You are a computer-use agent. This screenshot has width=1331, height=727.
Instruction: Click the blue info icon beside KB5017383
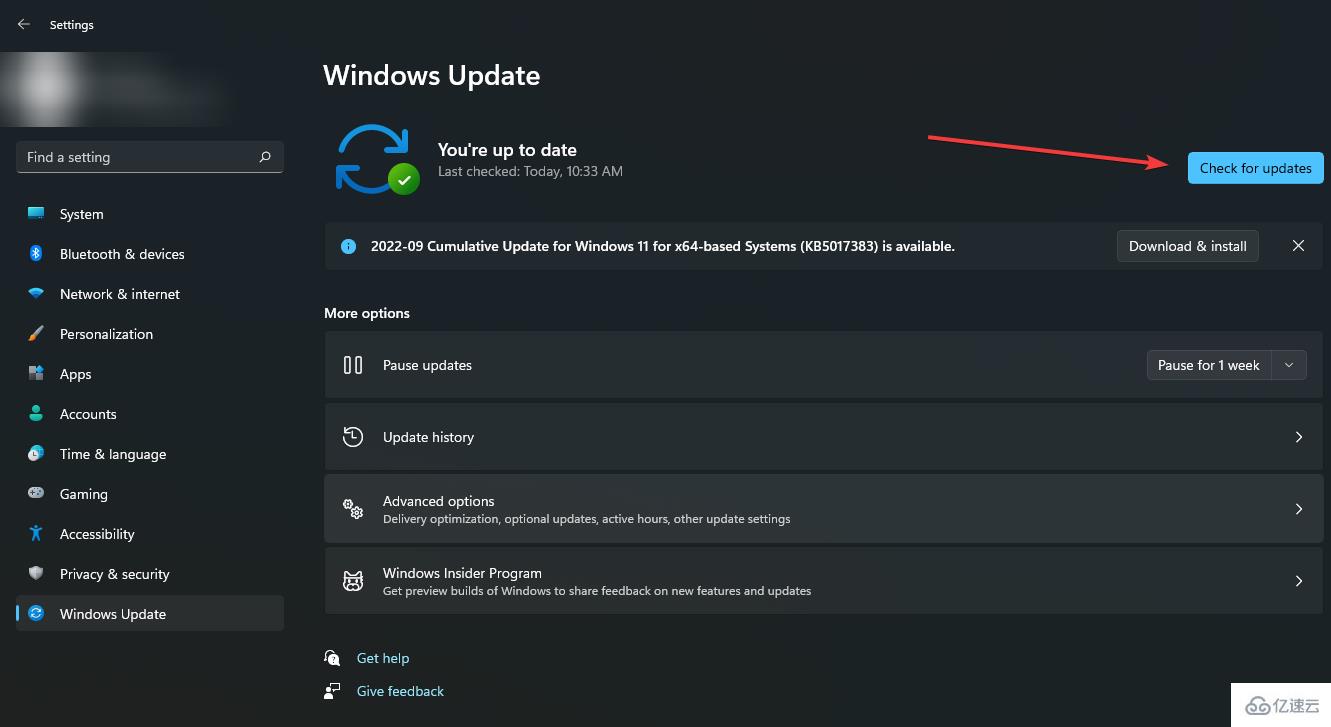(348, 246)
